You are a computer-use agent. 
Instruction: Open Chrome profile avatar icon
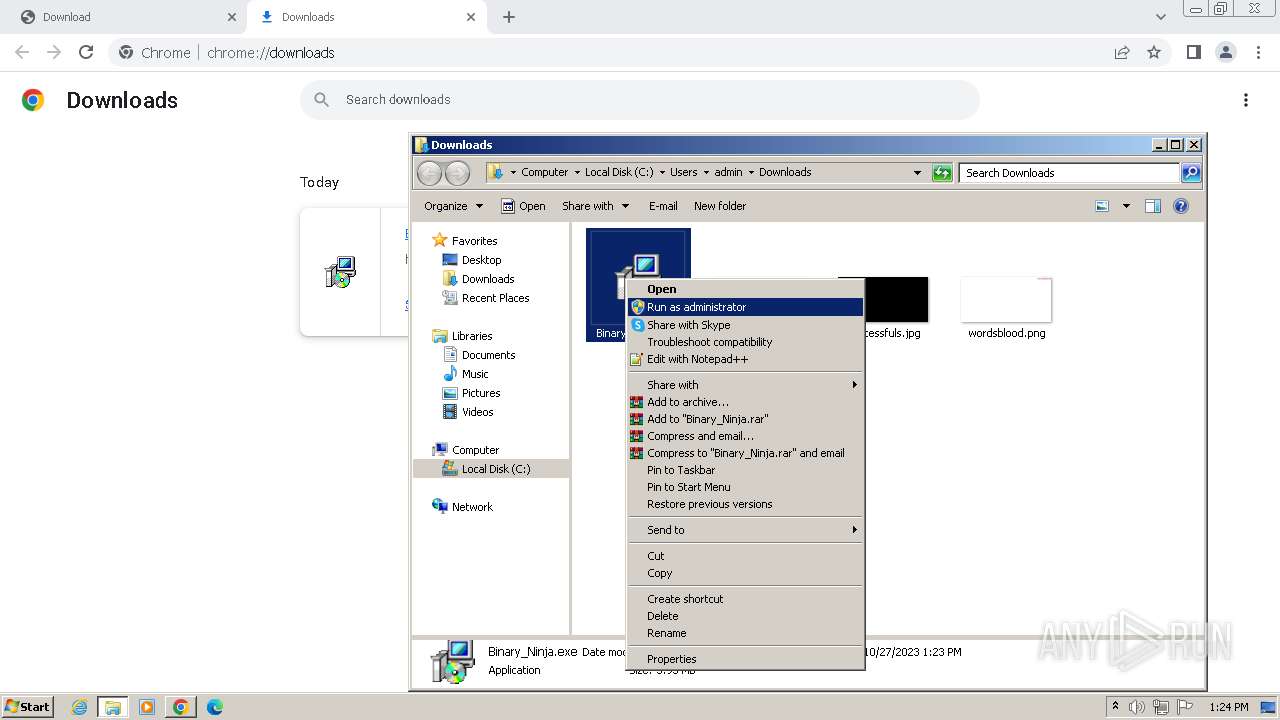point(1226,52)
